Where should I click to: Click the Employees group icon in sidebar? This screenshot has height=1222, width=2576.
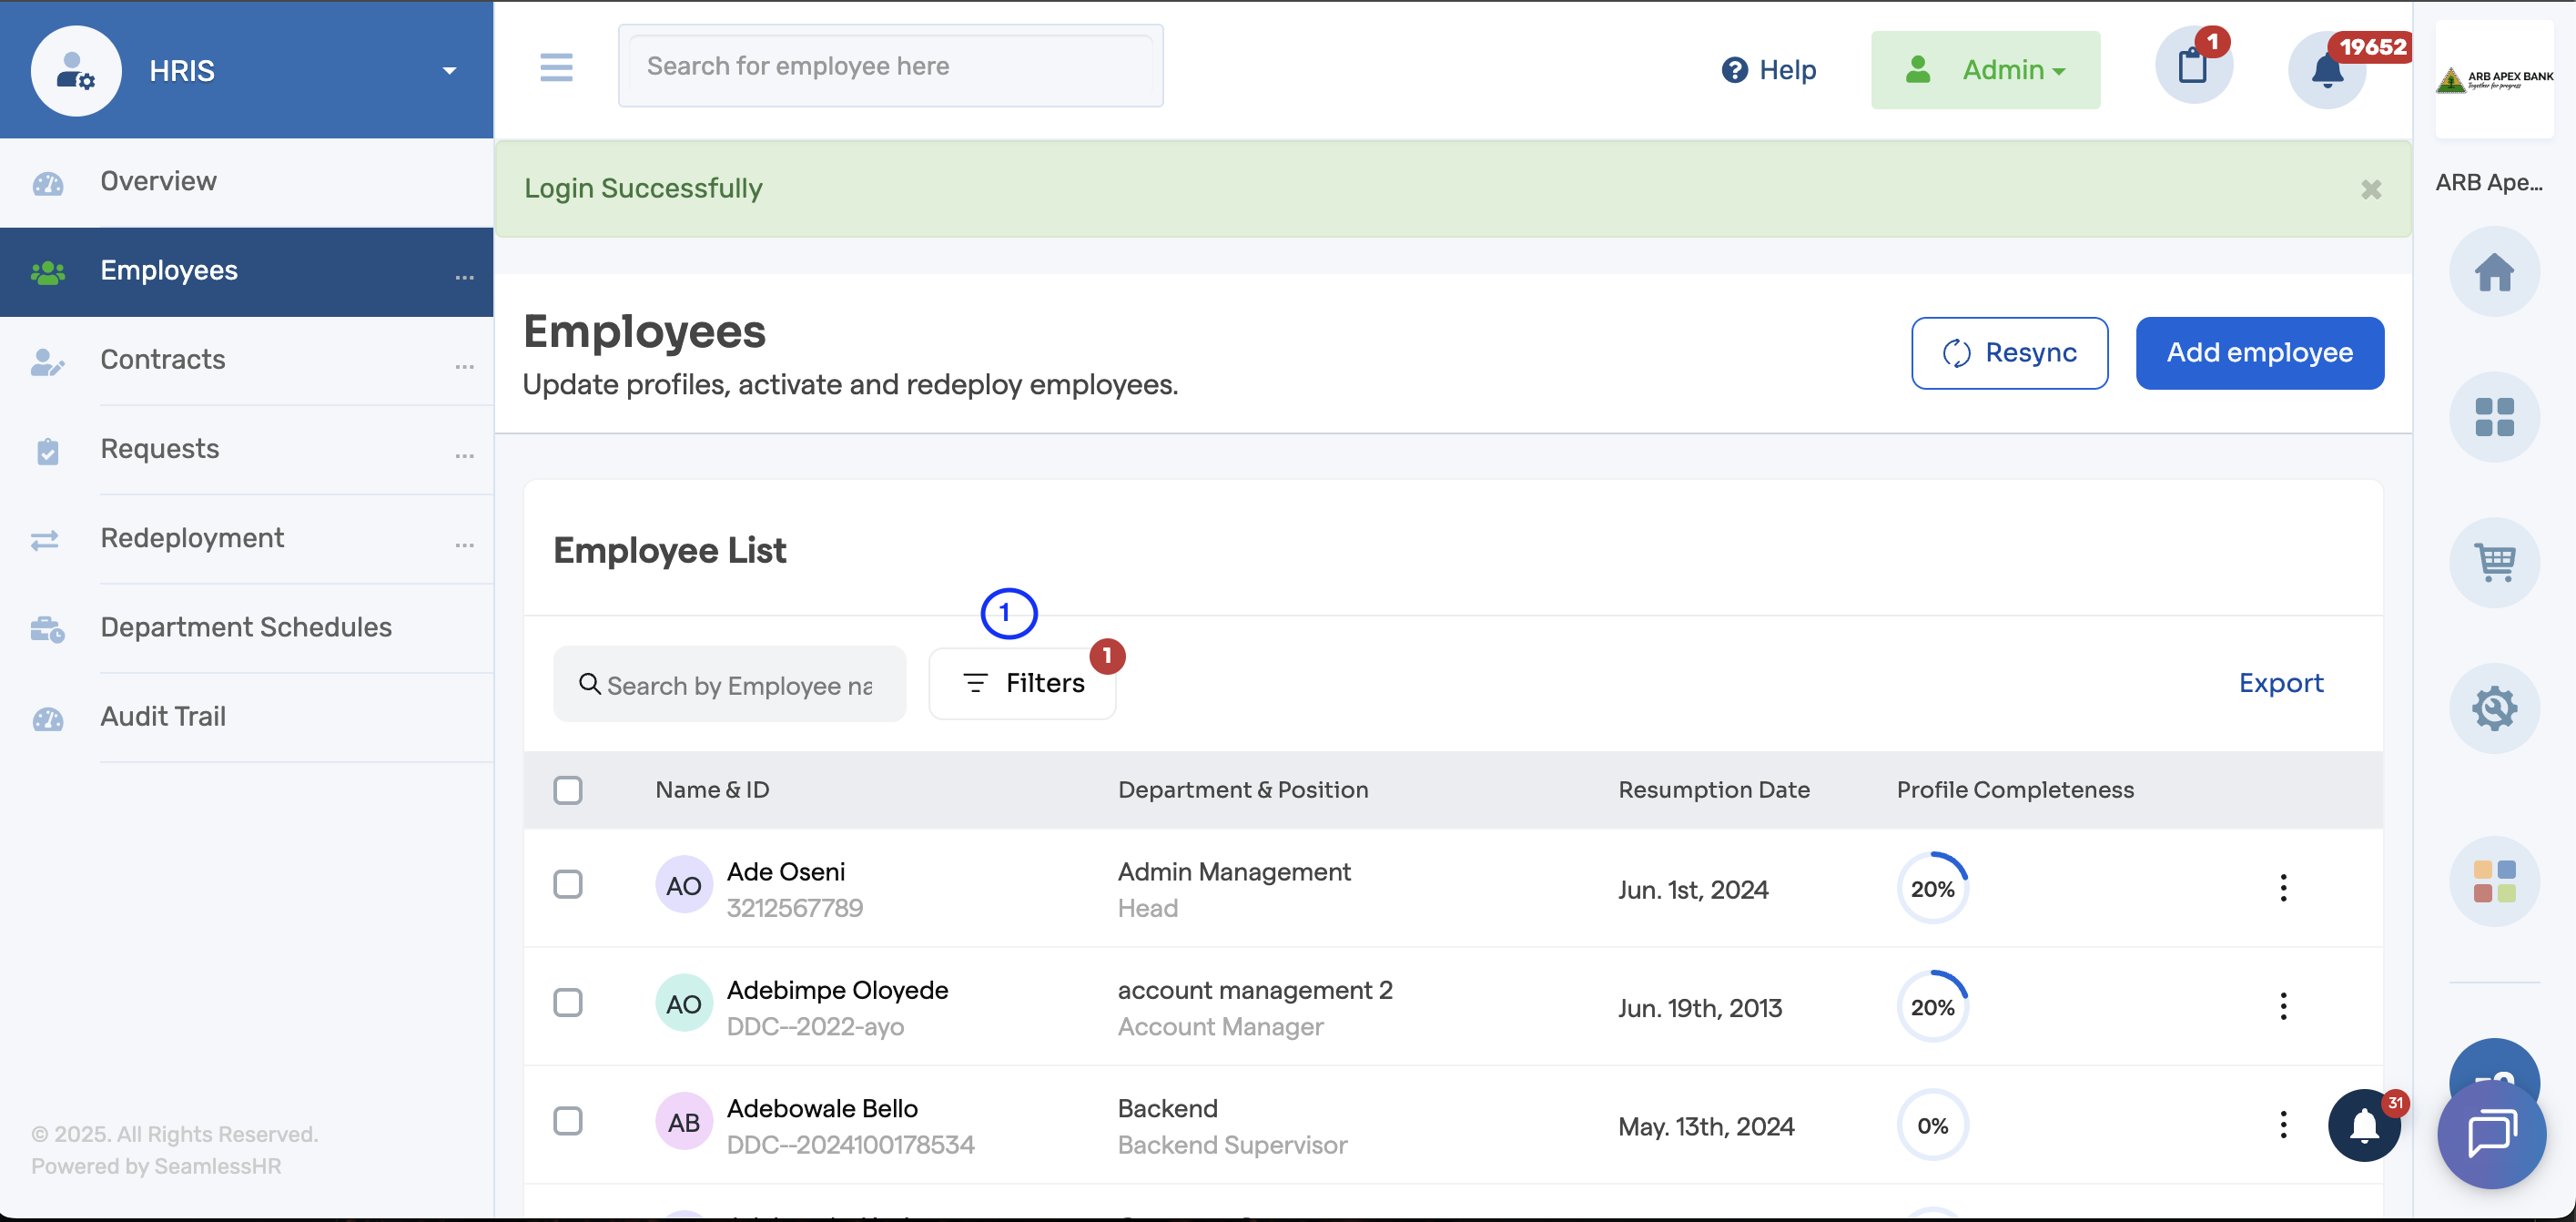tap(48, 272)
